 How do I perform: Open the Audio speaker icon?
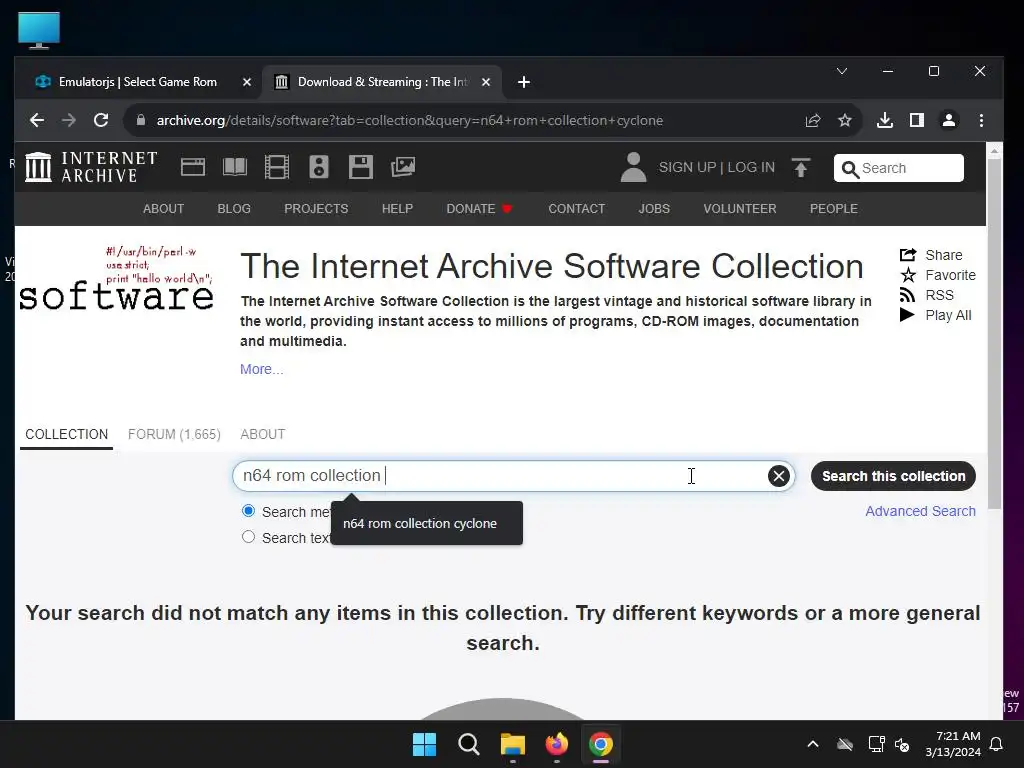[319, 167]
